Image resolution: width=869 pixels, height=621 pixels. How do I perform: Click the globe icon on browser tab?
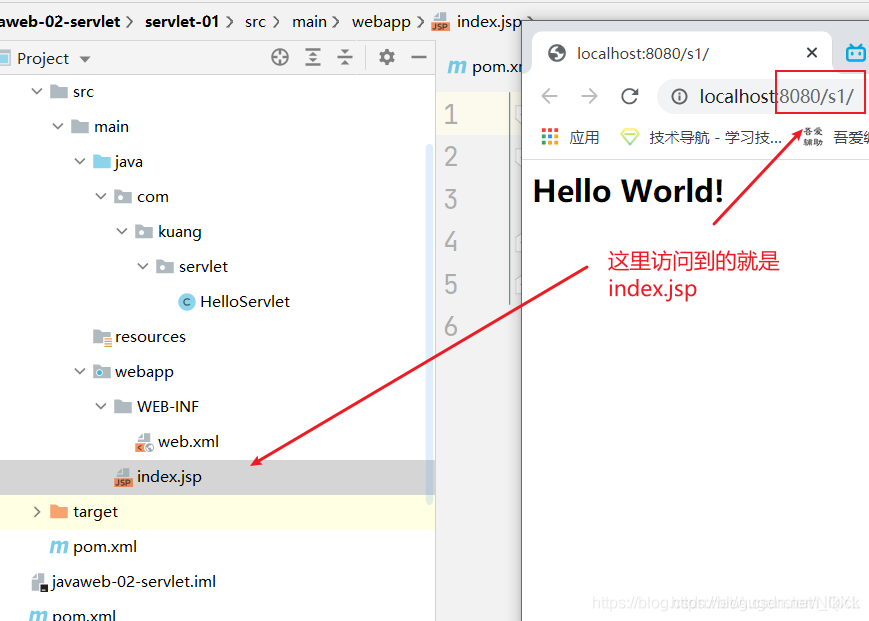pyautogui.click(x=556, y=53)
